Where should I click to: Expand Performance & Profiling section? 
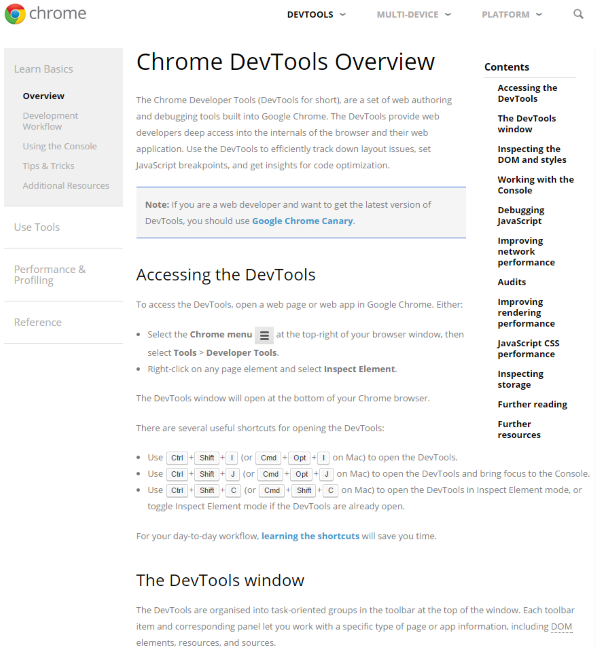[50, 275]
